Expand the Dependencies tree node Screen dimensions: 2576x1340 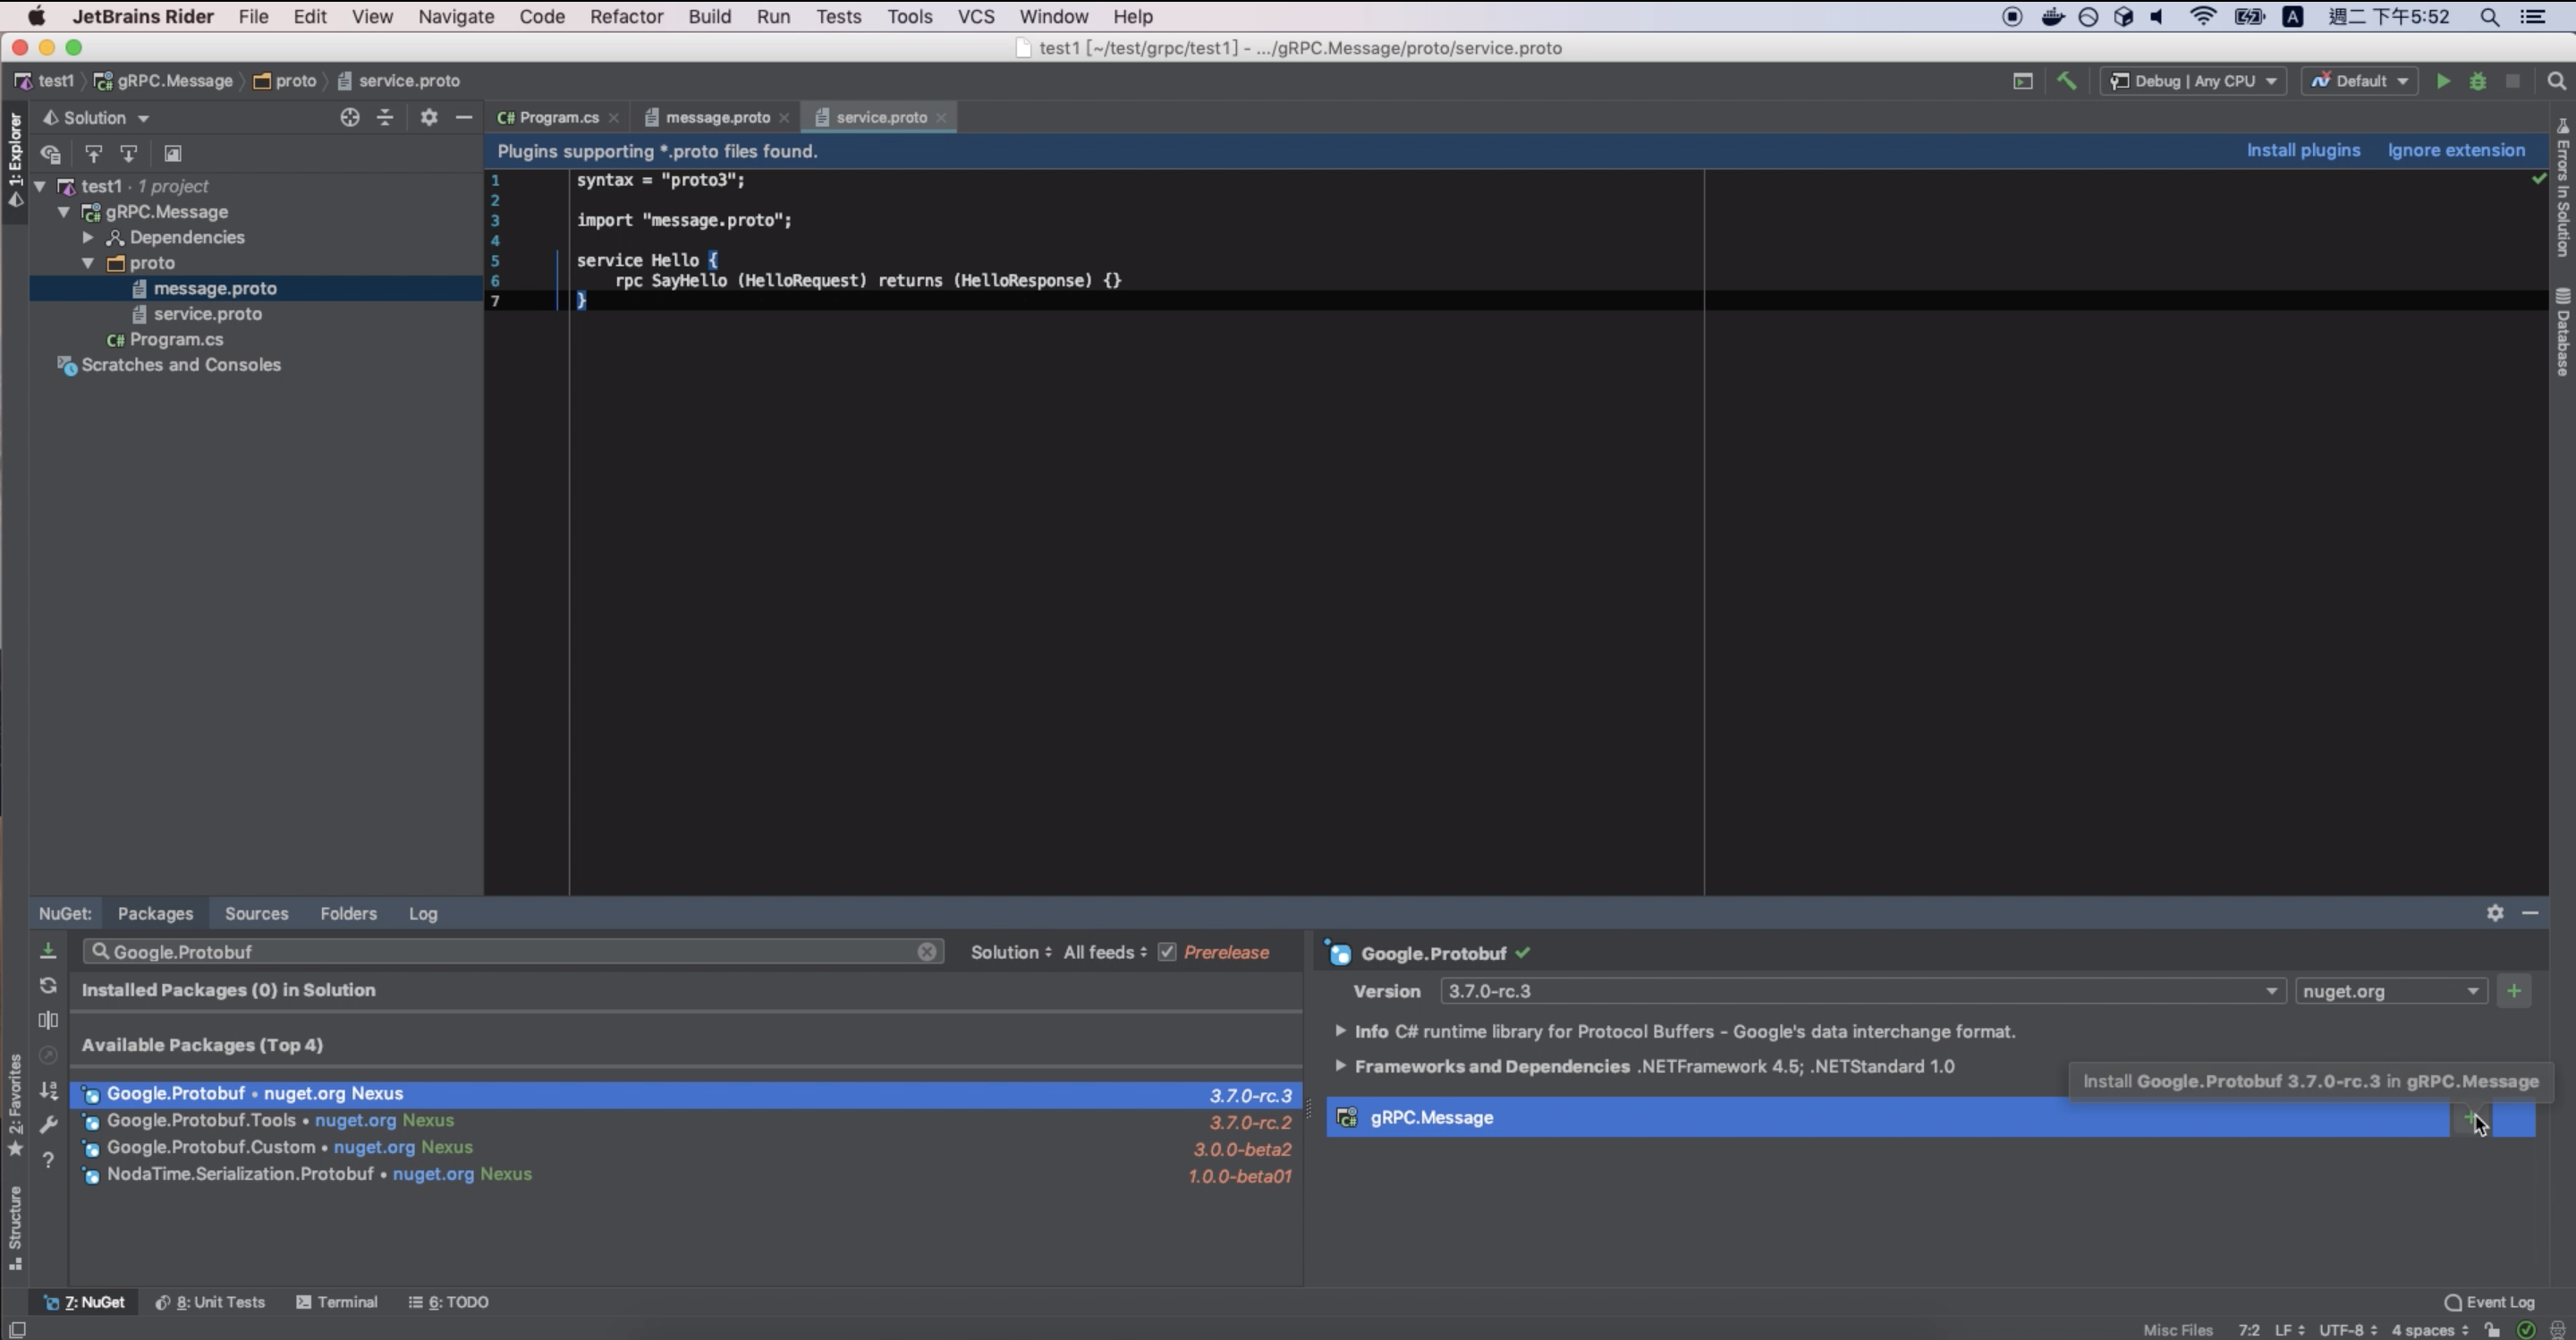[x=88, y=237]
